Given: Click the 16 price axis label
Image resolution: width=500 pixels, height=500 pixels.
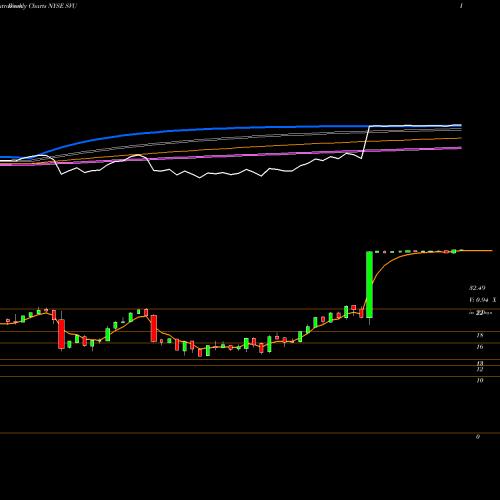Looking at the screenshot, I should point(480,347).
